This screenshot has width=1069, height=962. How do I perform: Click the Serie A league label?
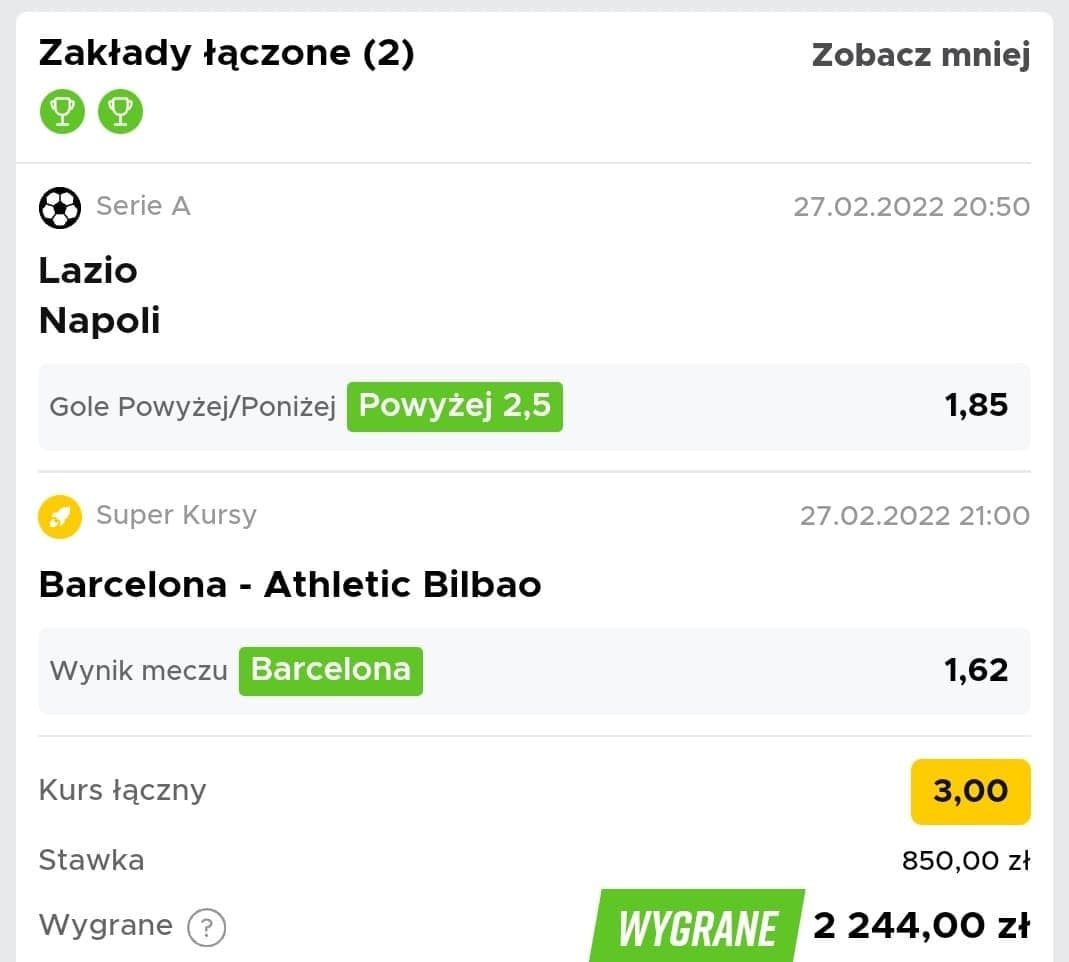pos(143,206)
